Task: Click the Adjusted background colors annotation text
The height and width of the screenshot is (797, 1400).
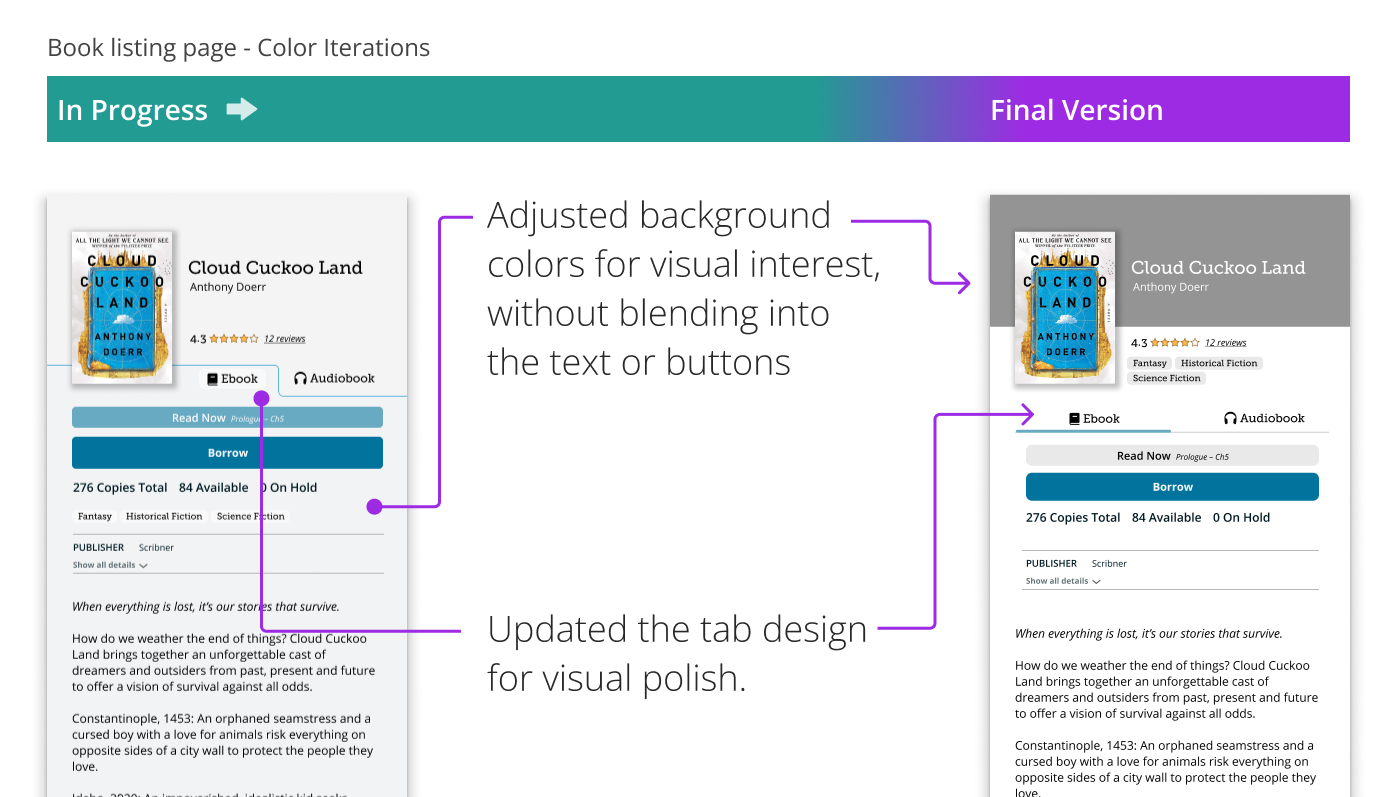Action: tap(684, 288)
